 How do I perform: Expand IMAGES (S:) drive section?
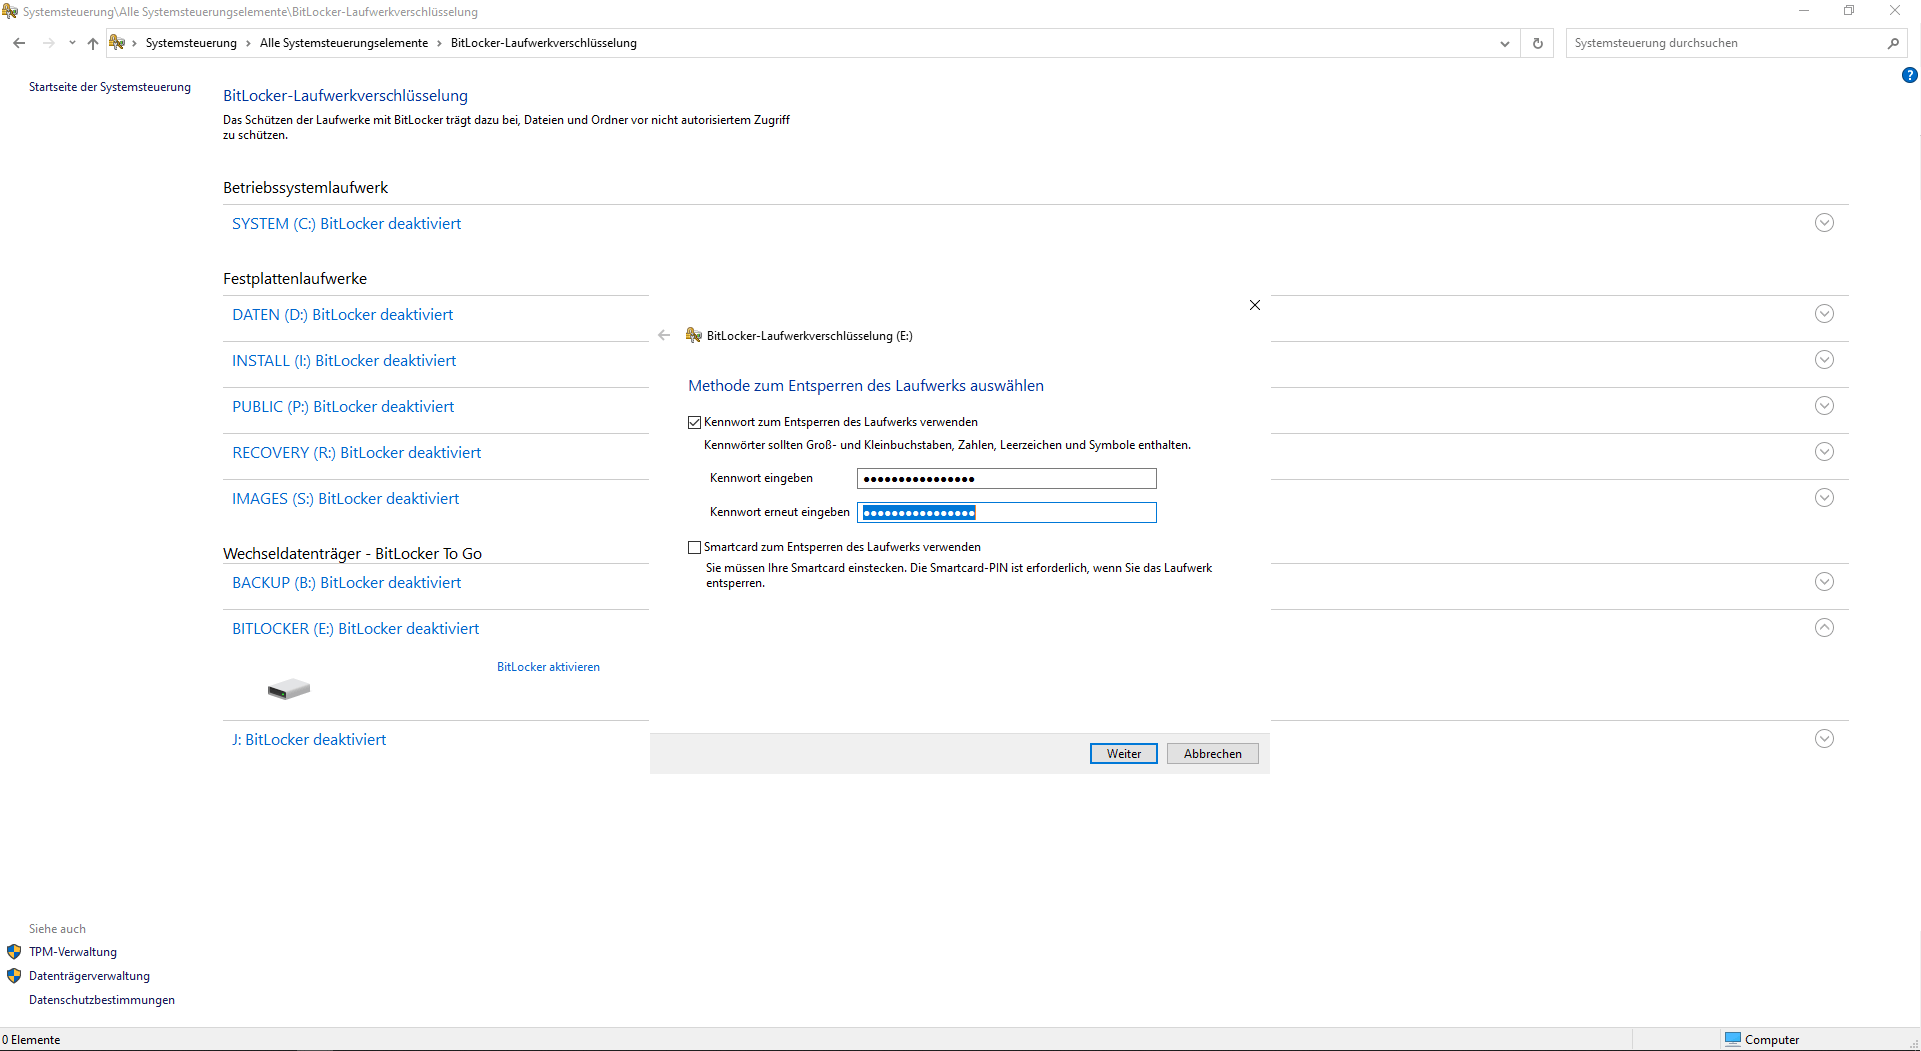click(x=1824, y=498)
